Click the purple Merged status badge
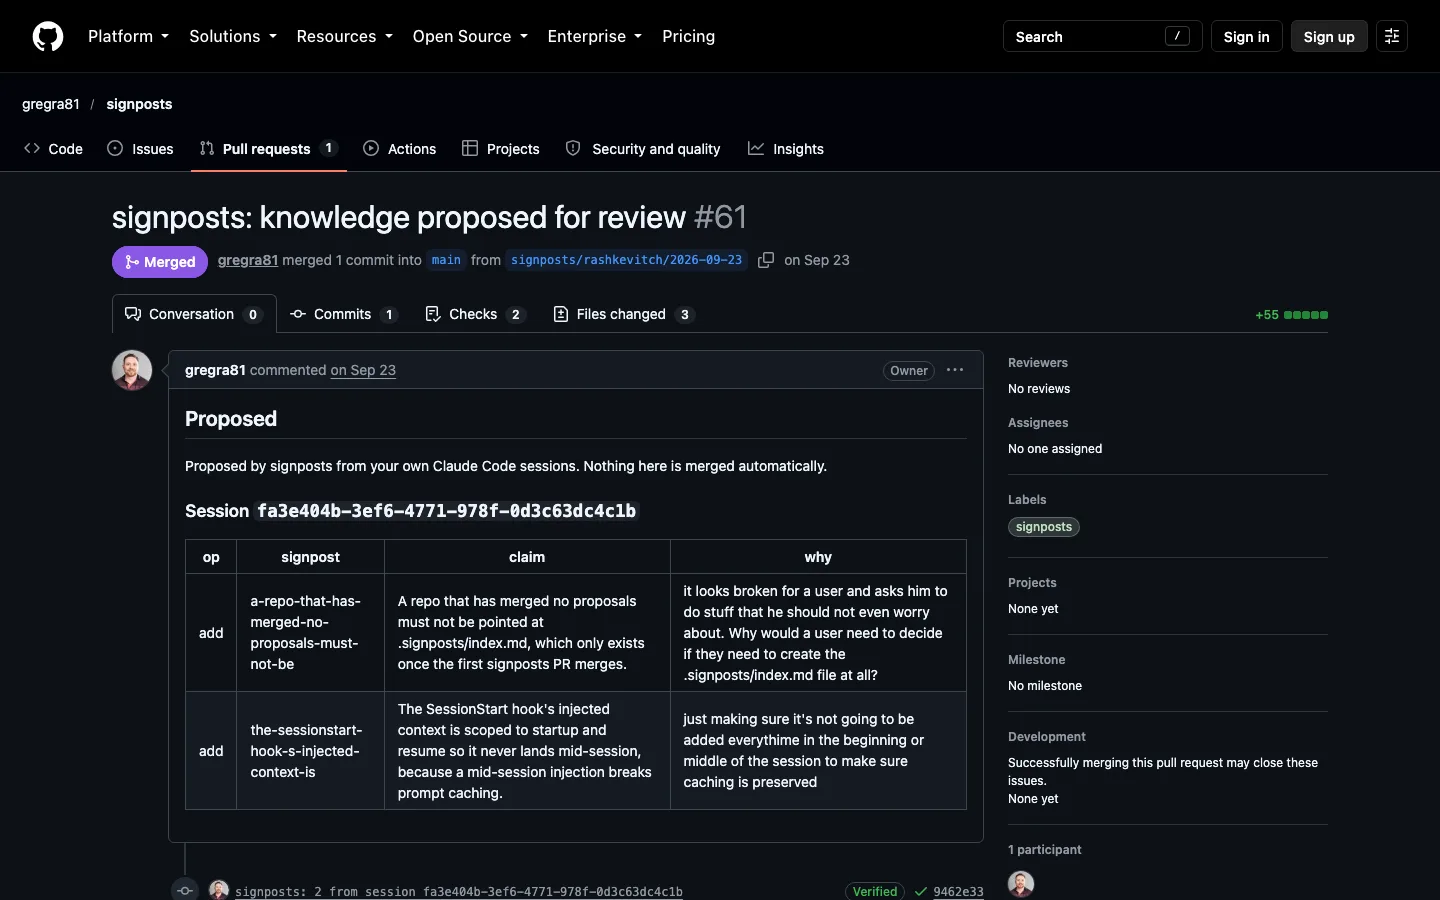Screen dimensions: 1440x900 160,261
